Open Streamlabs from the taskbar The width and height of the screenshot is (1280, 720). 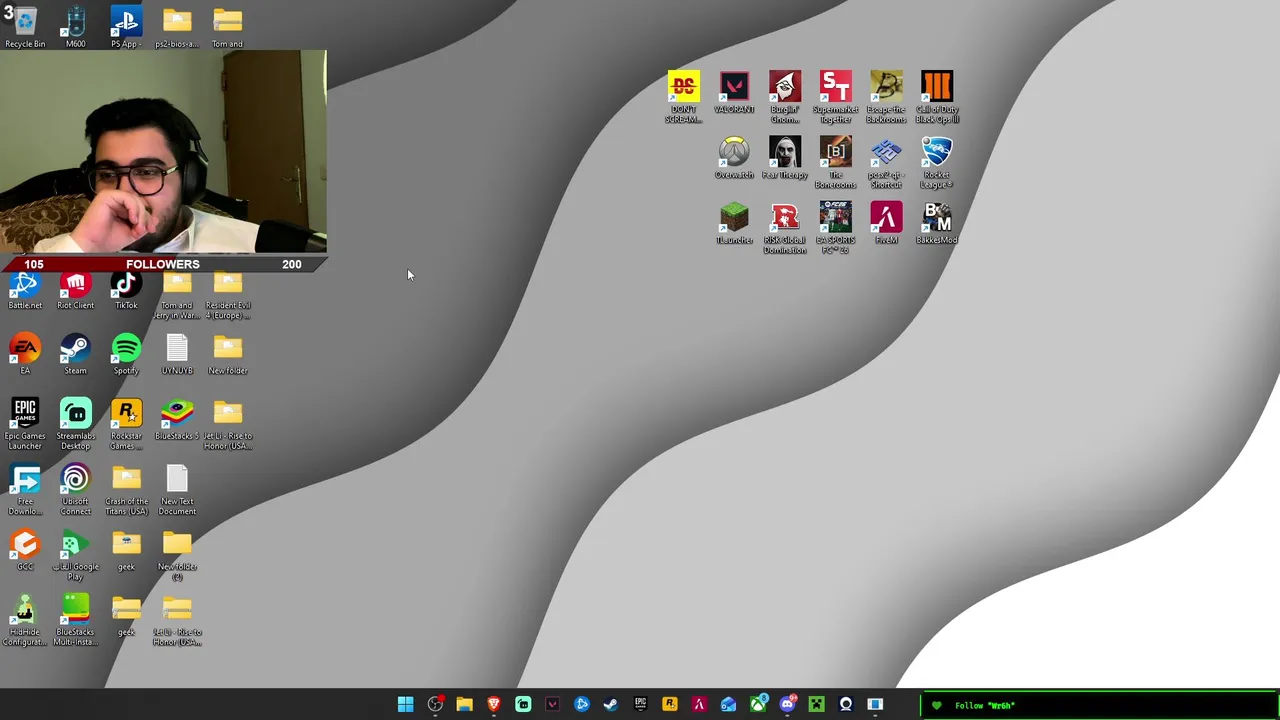click(523, 705)
